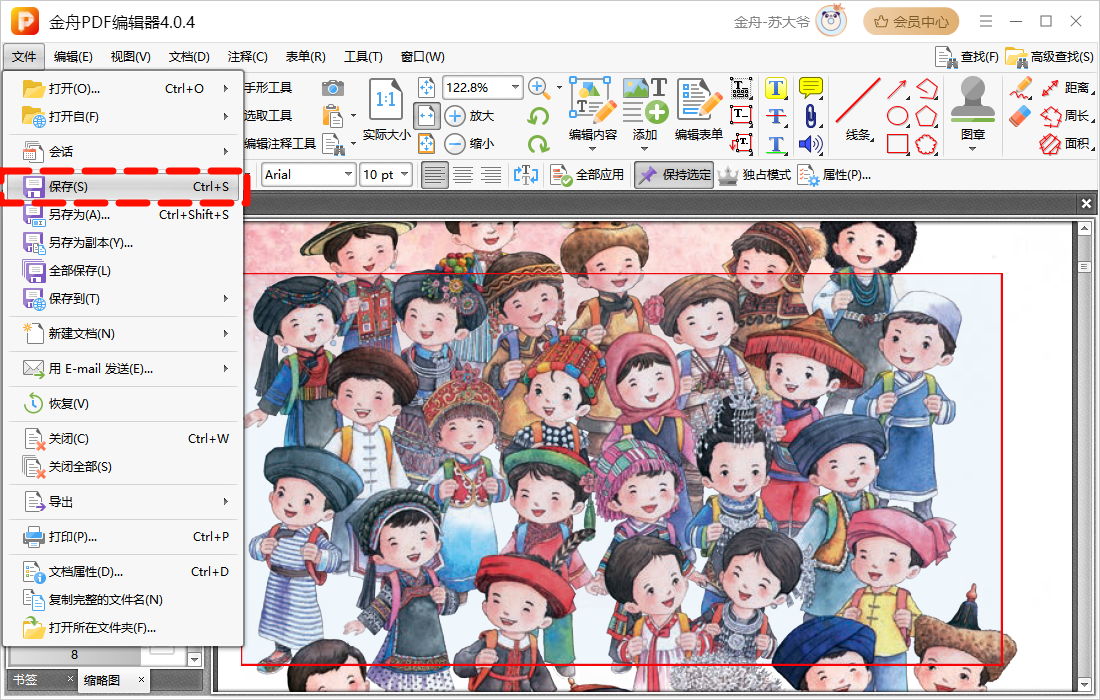Viewport: 1100px width, 700px height.
Task: Expand Export submenu arrow
Action: (x=226, y=502)
